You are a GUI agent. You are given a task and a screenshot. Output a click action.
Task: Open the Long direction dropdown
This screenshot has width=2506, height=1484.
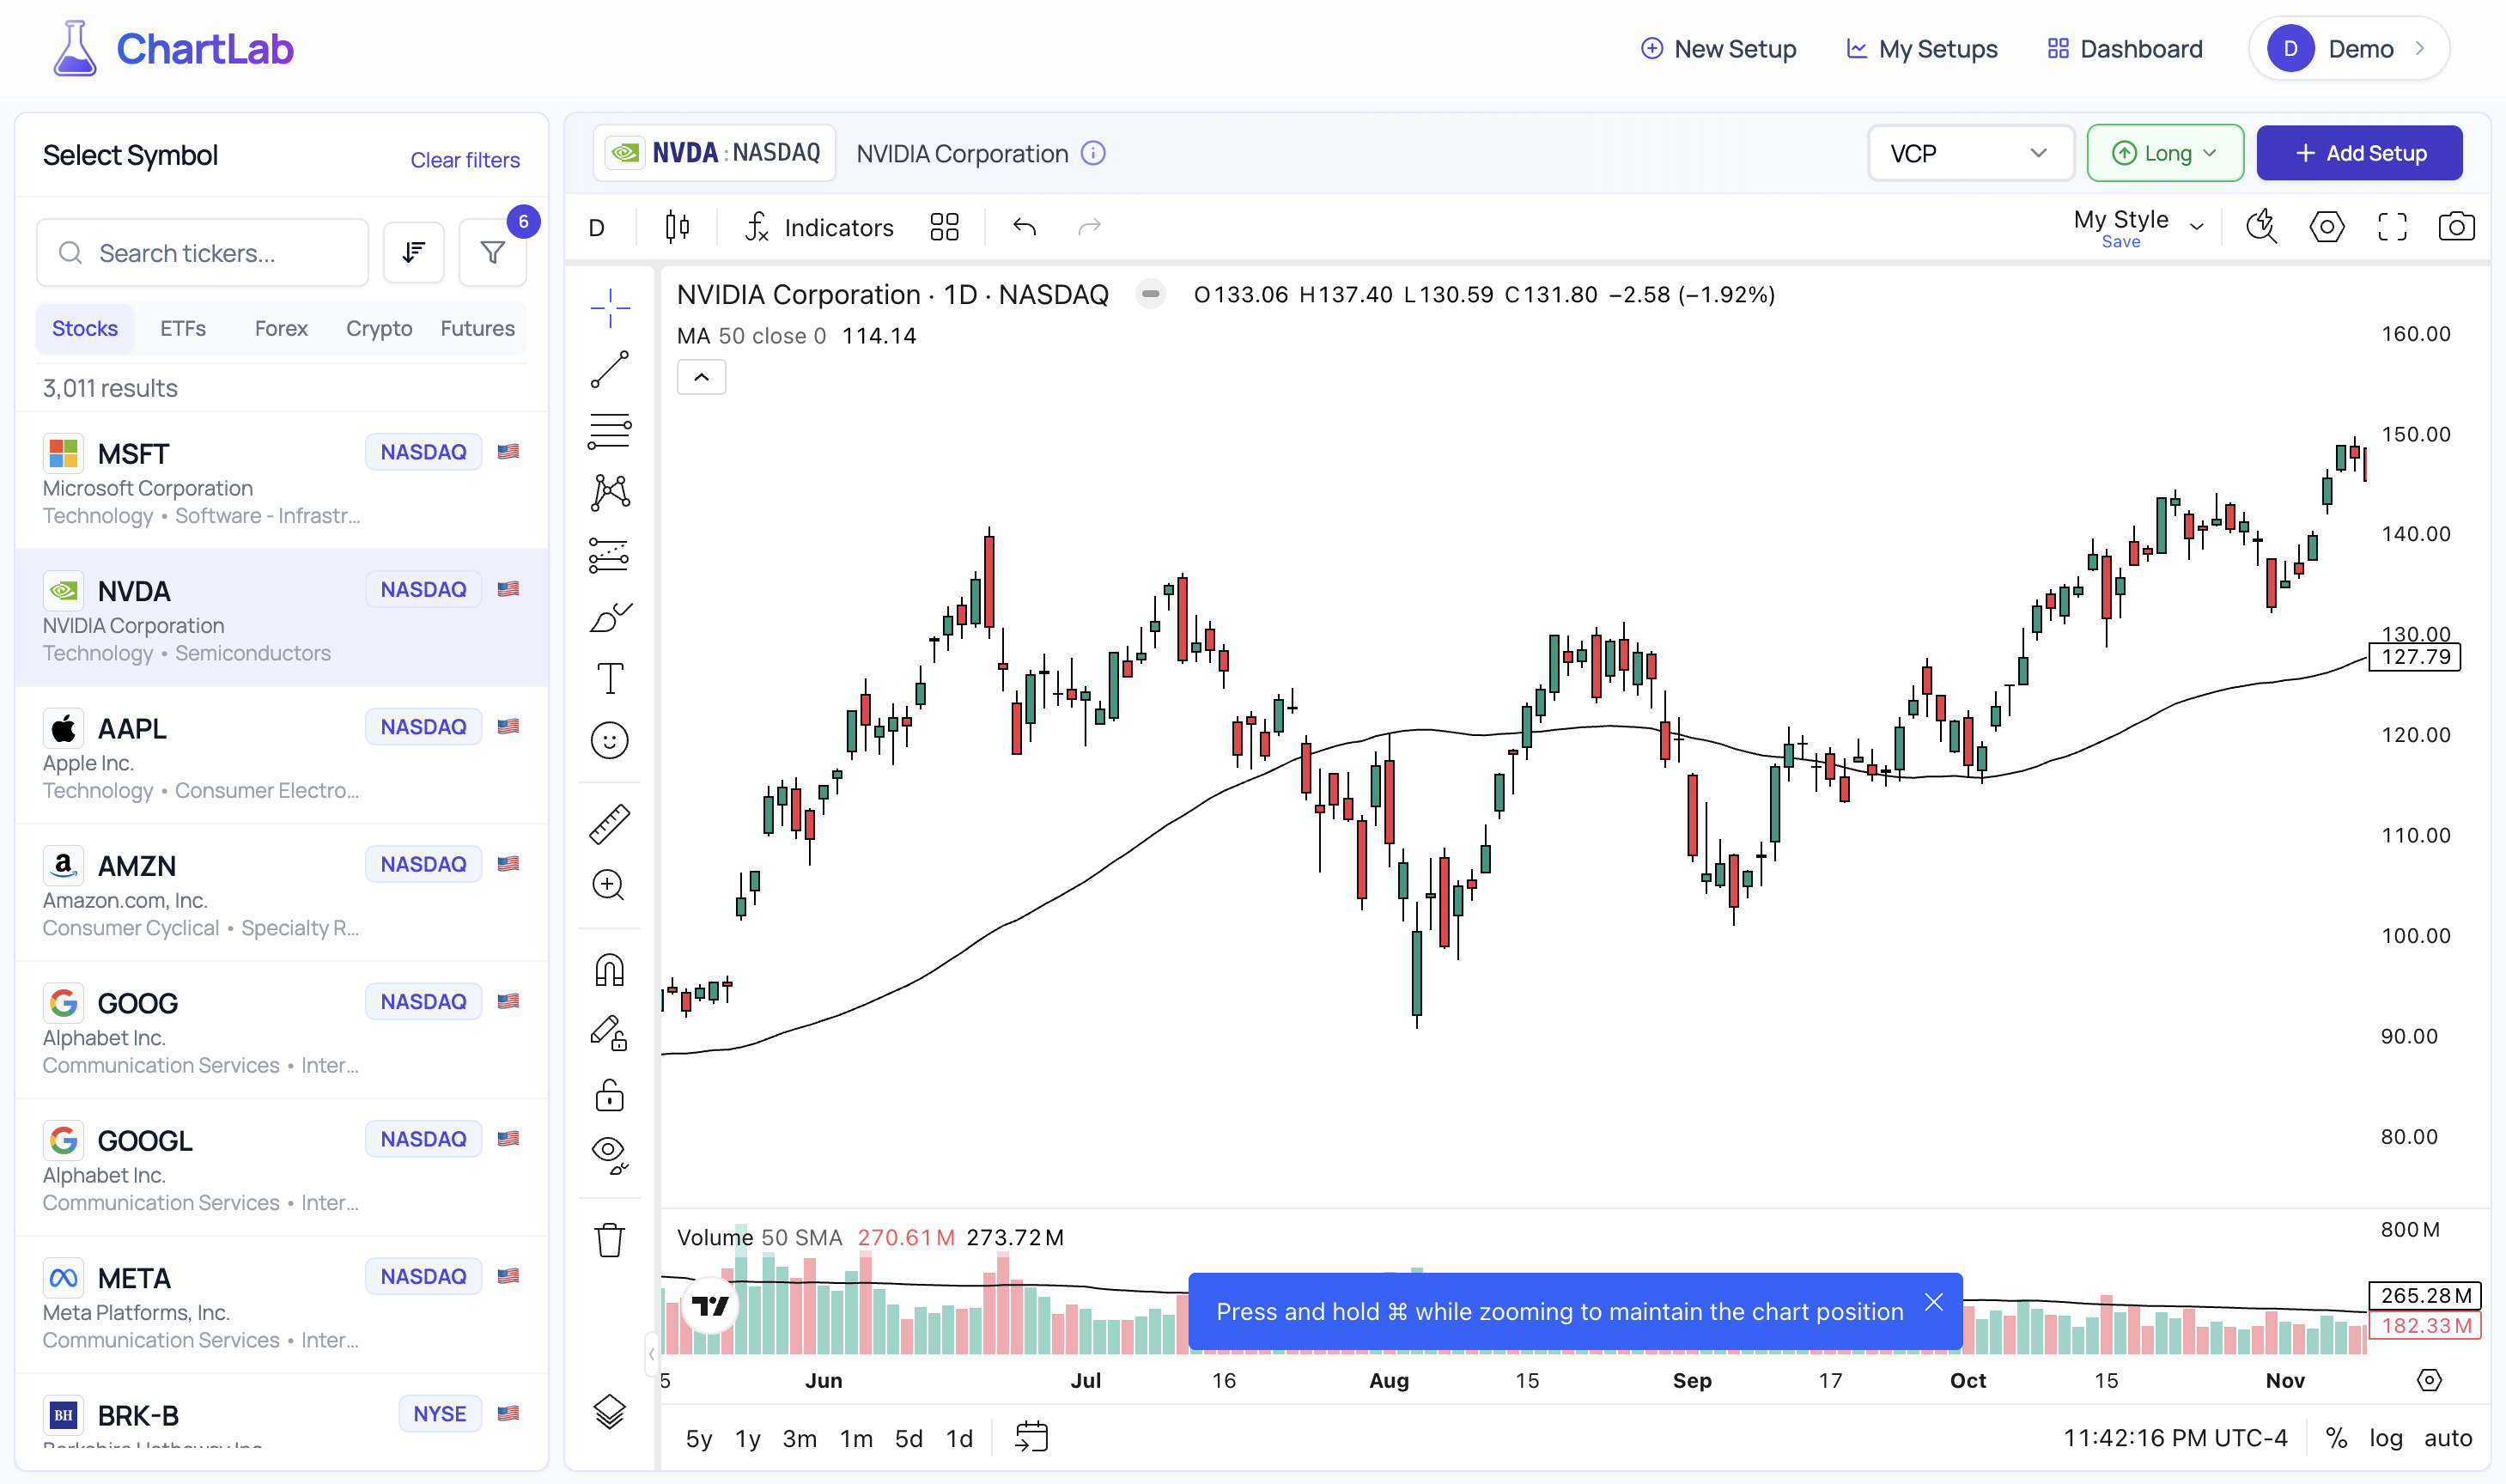pos(2165,153)
